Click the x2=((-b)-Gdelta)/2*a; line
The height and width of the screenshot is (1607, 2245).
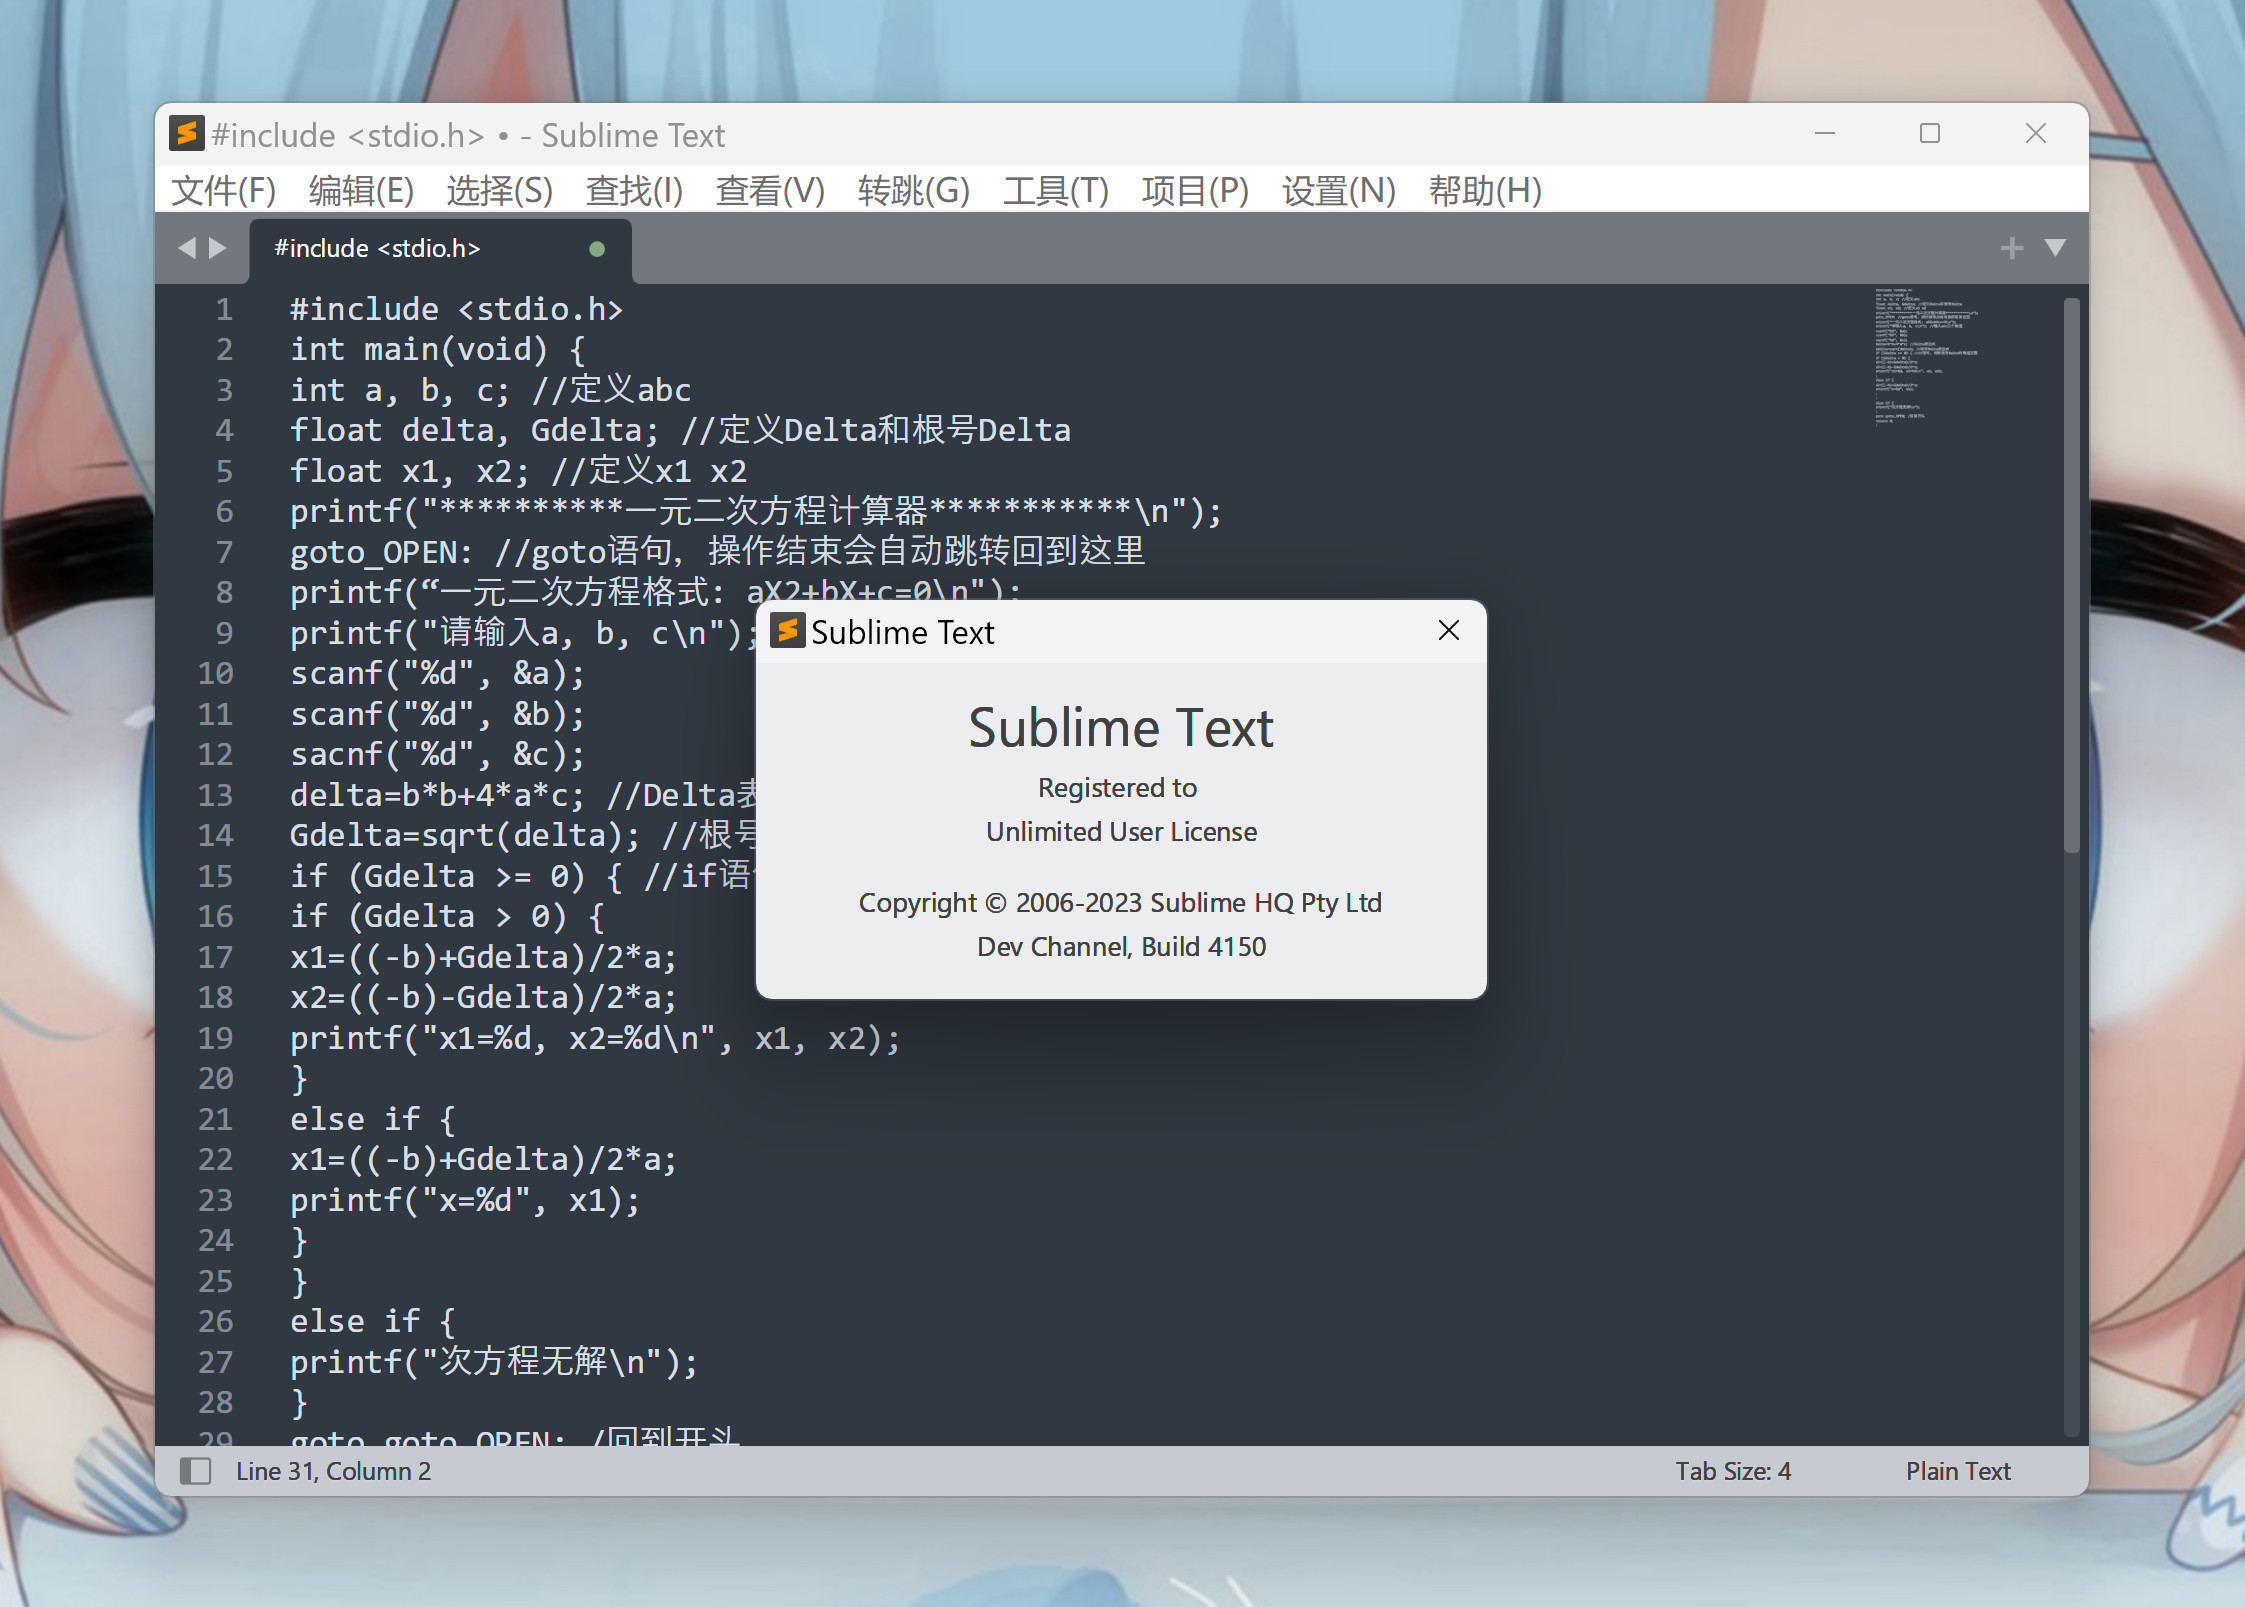(484, 998)
